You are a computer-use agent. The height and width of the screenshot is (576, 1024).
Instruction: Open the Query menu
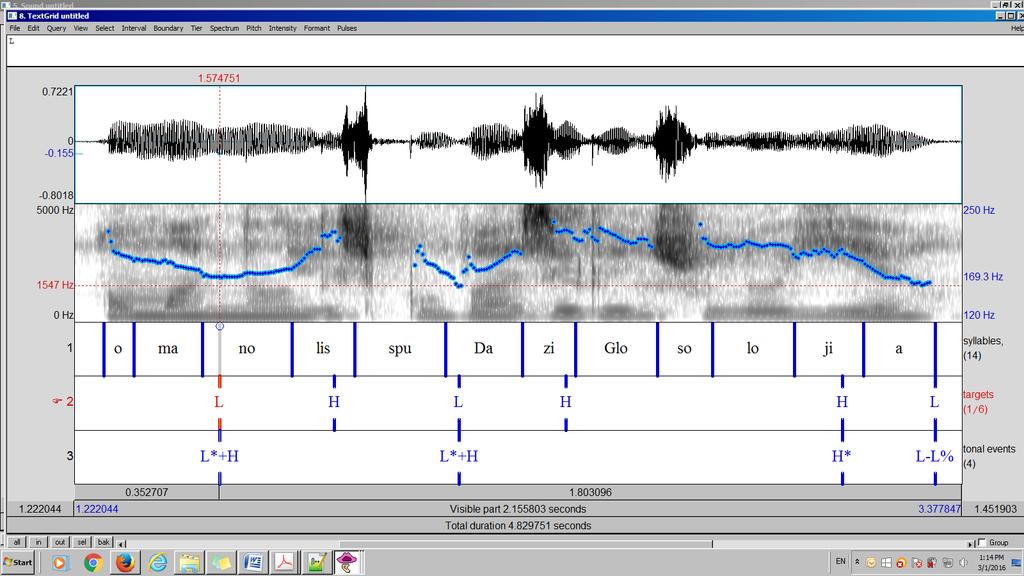point(56,28)
